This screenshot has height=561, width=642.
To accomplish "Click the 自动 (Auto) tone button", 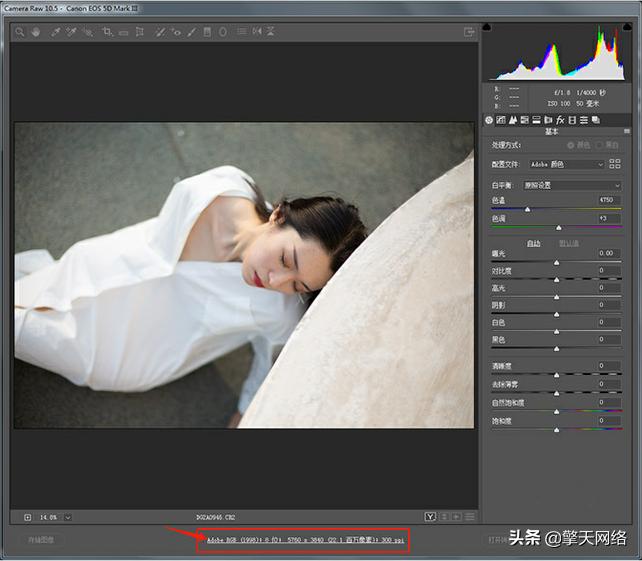I will pyautogui.click(x=533, y=243).
